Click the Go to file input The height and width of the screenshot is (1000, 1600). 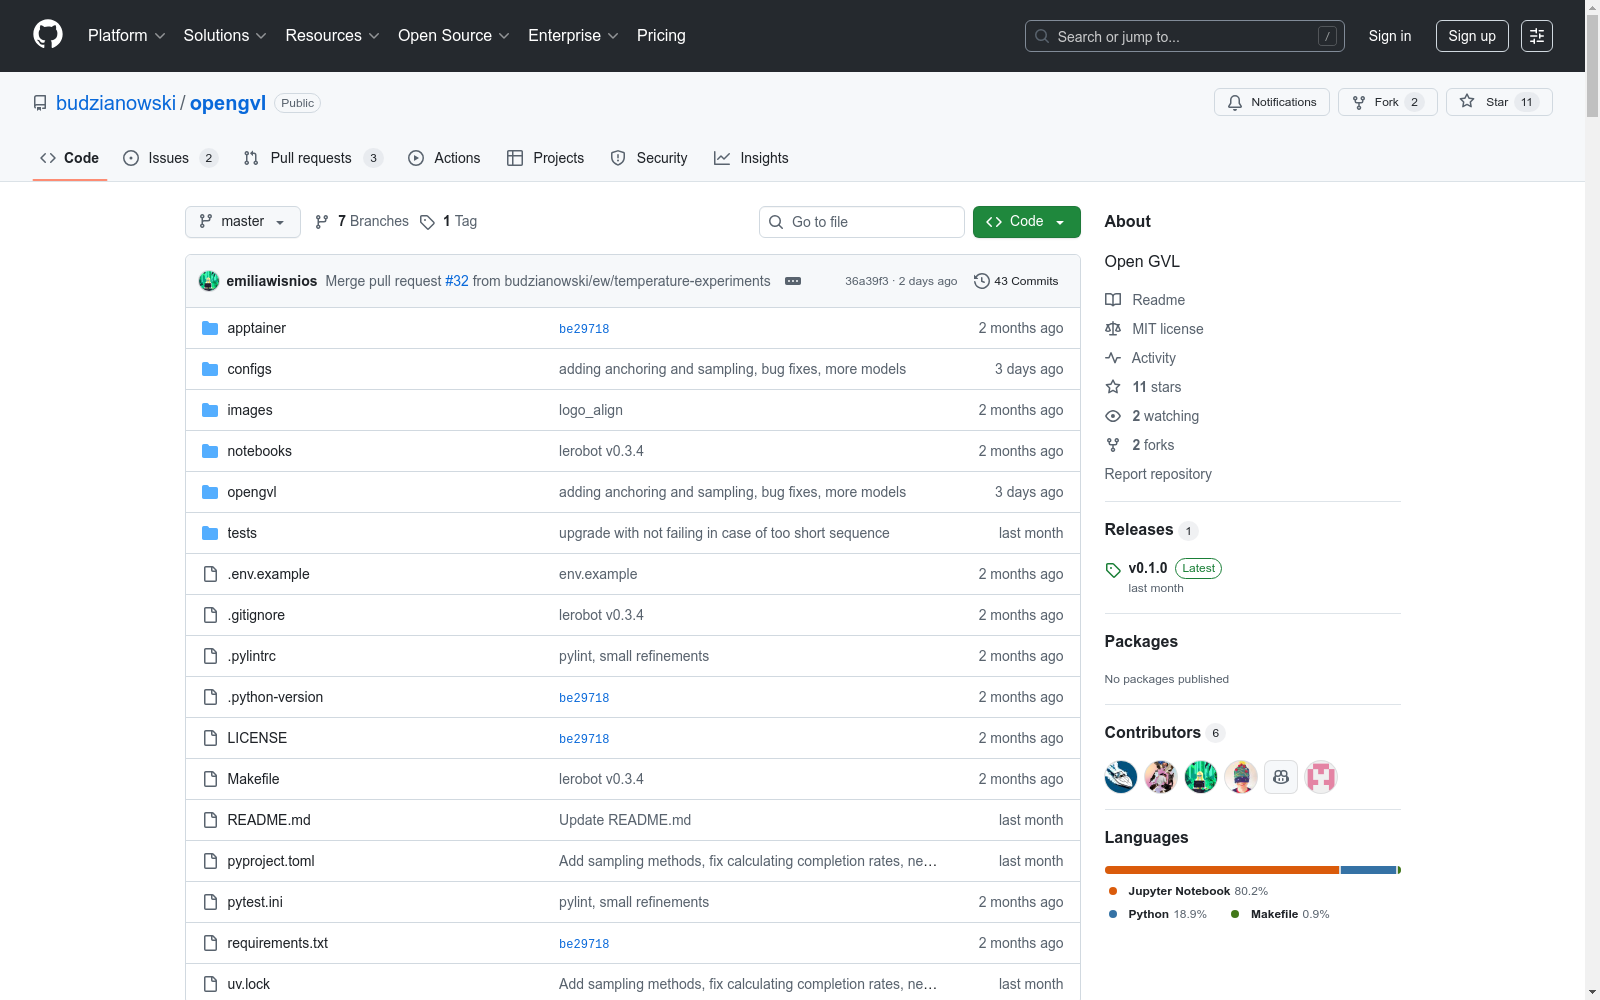click(x=862, y=222)
